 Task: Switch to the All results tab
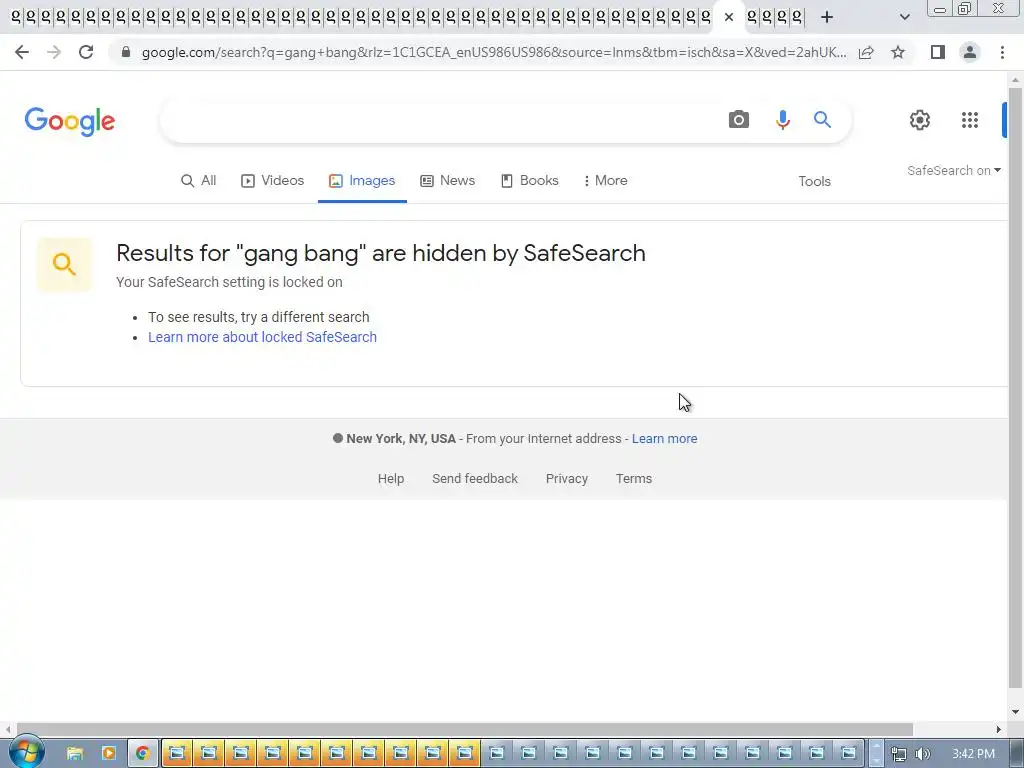pyautogui.click(x=199, y=181)
